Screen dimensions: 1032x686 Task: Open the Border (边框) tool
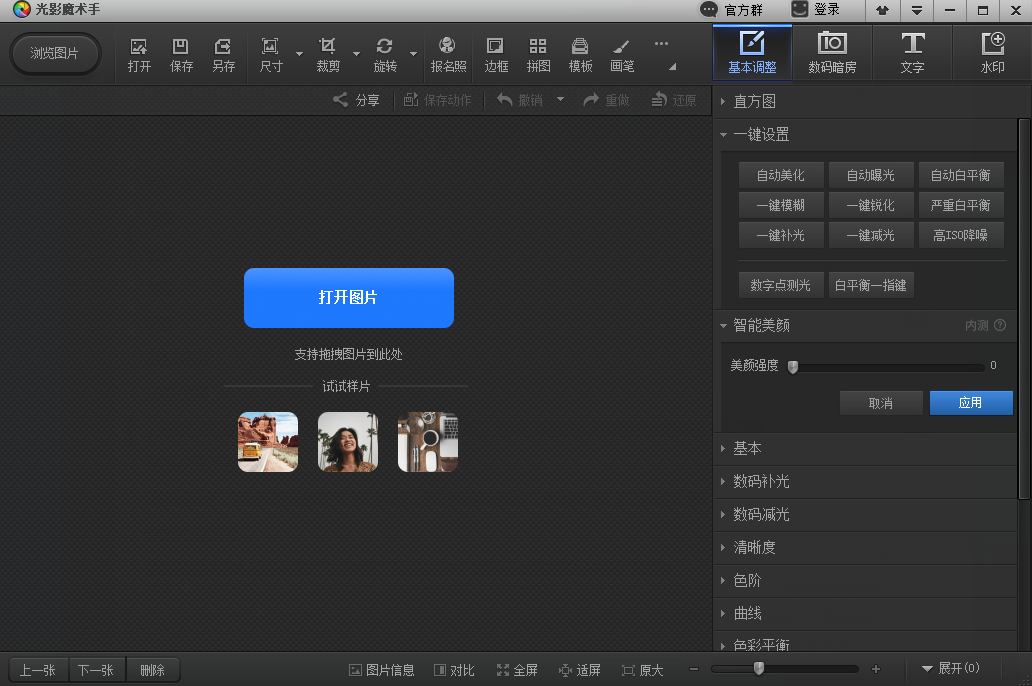(496, 54)
